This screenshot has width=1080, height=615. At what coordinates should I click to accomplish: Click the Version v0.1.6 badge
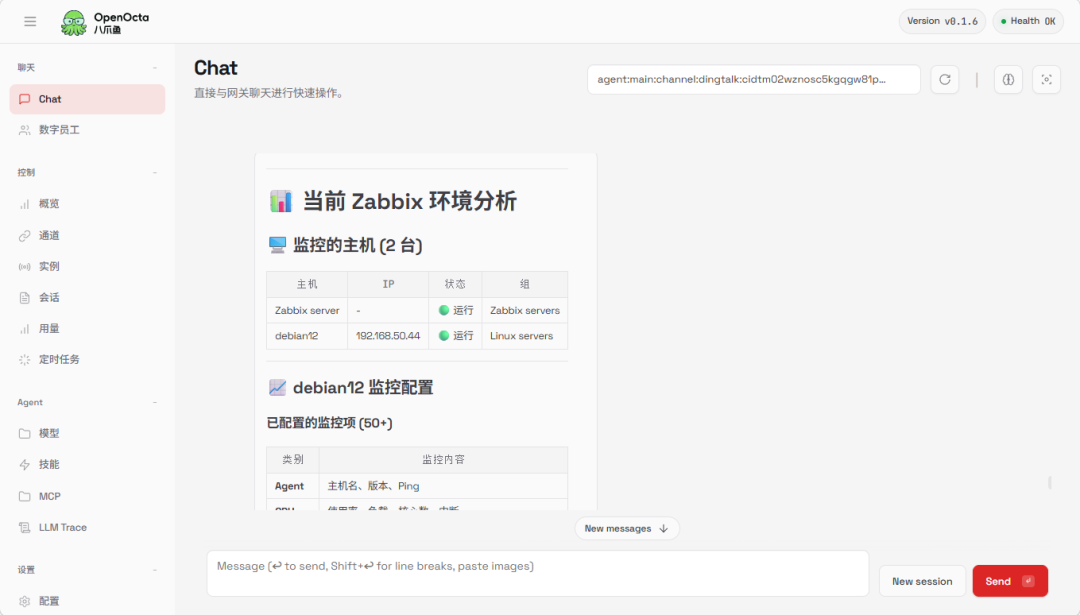coord(942,21)
